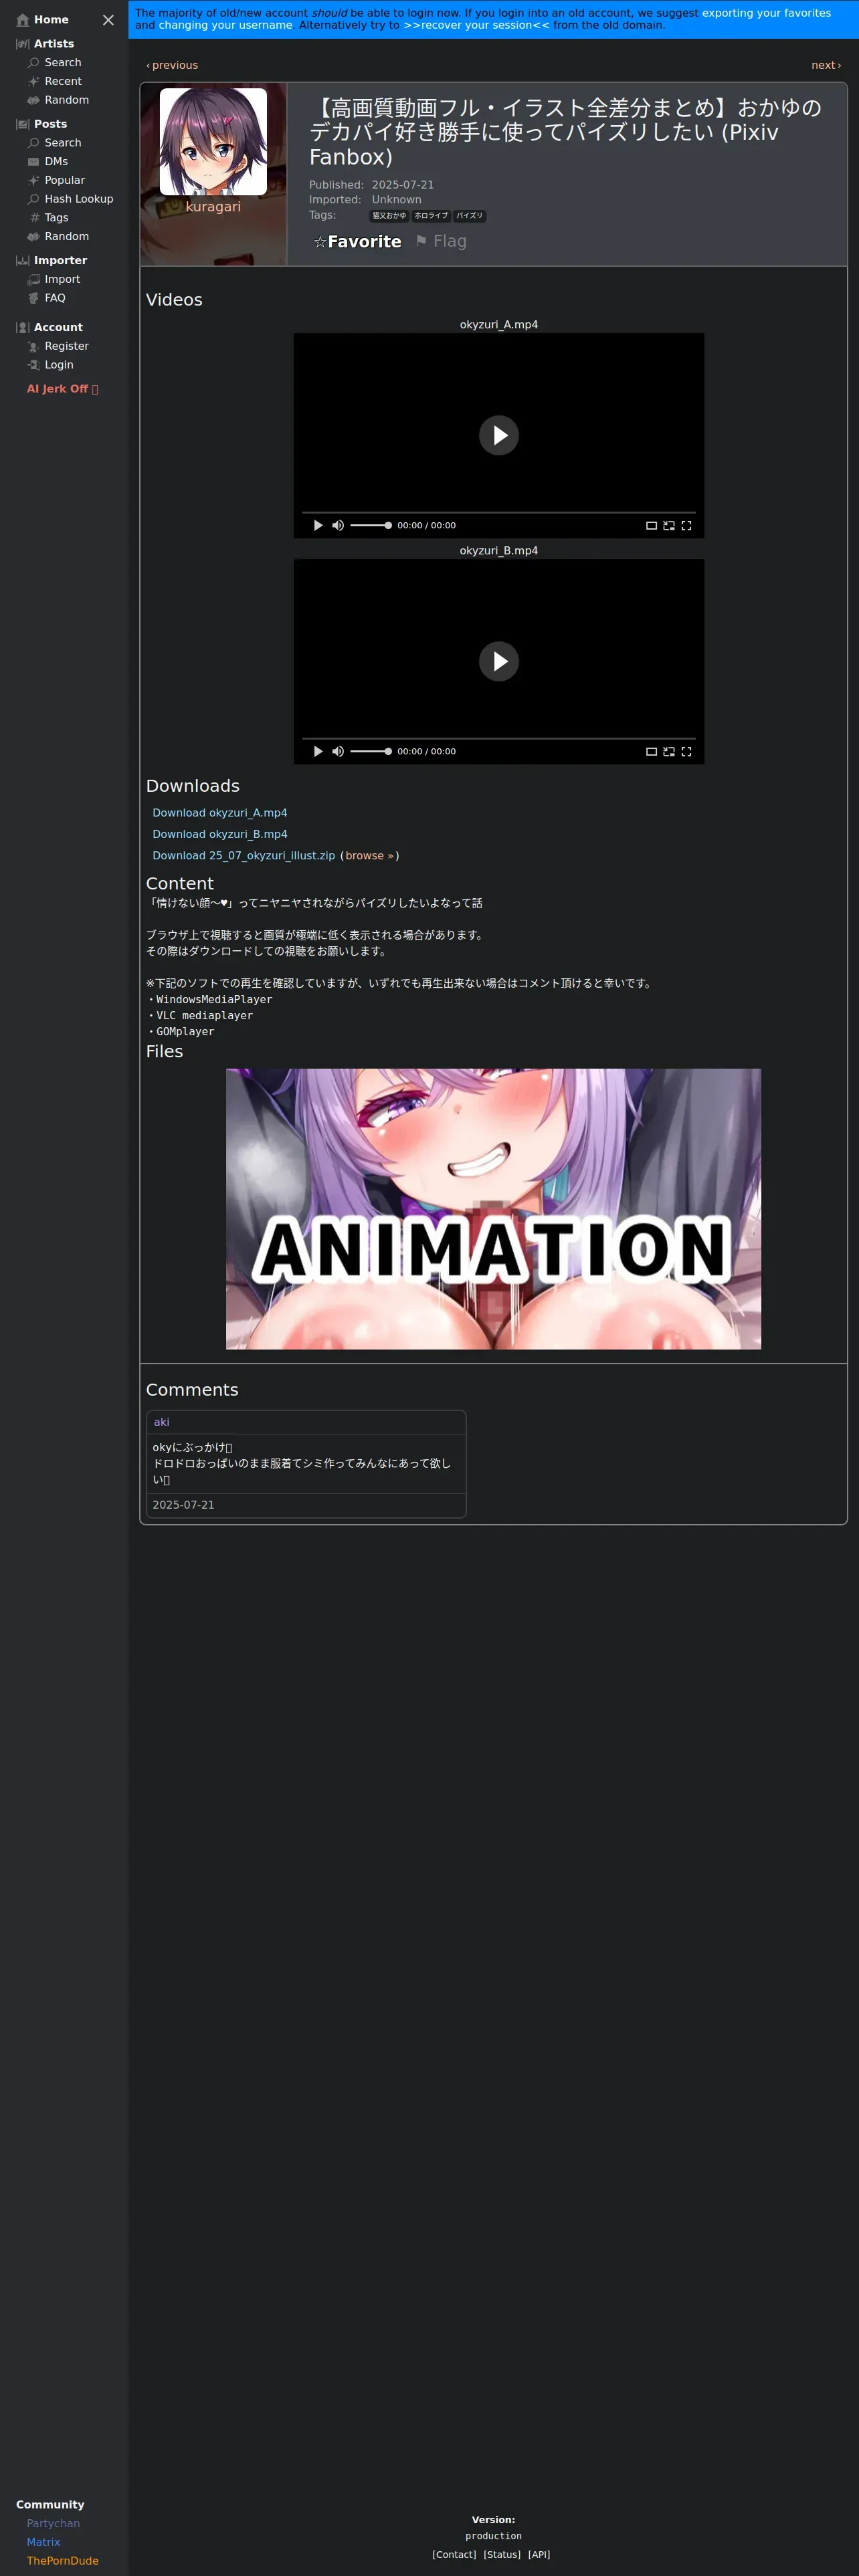Screen dimensions: 859x2576
Task: Enter fullscreen on okyzuri_B.mp4
Action: 686,751
